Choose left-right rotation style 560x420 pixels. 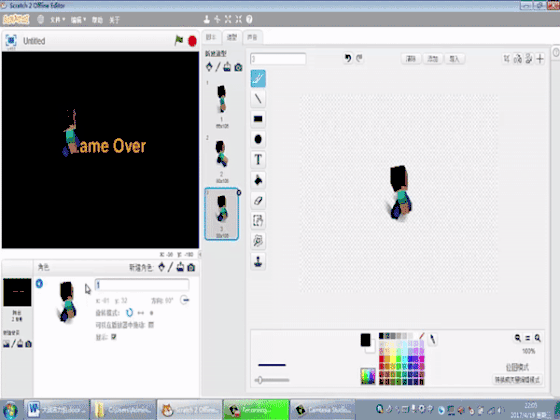[x=141, y=313]
